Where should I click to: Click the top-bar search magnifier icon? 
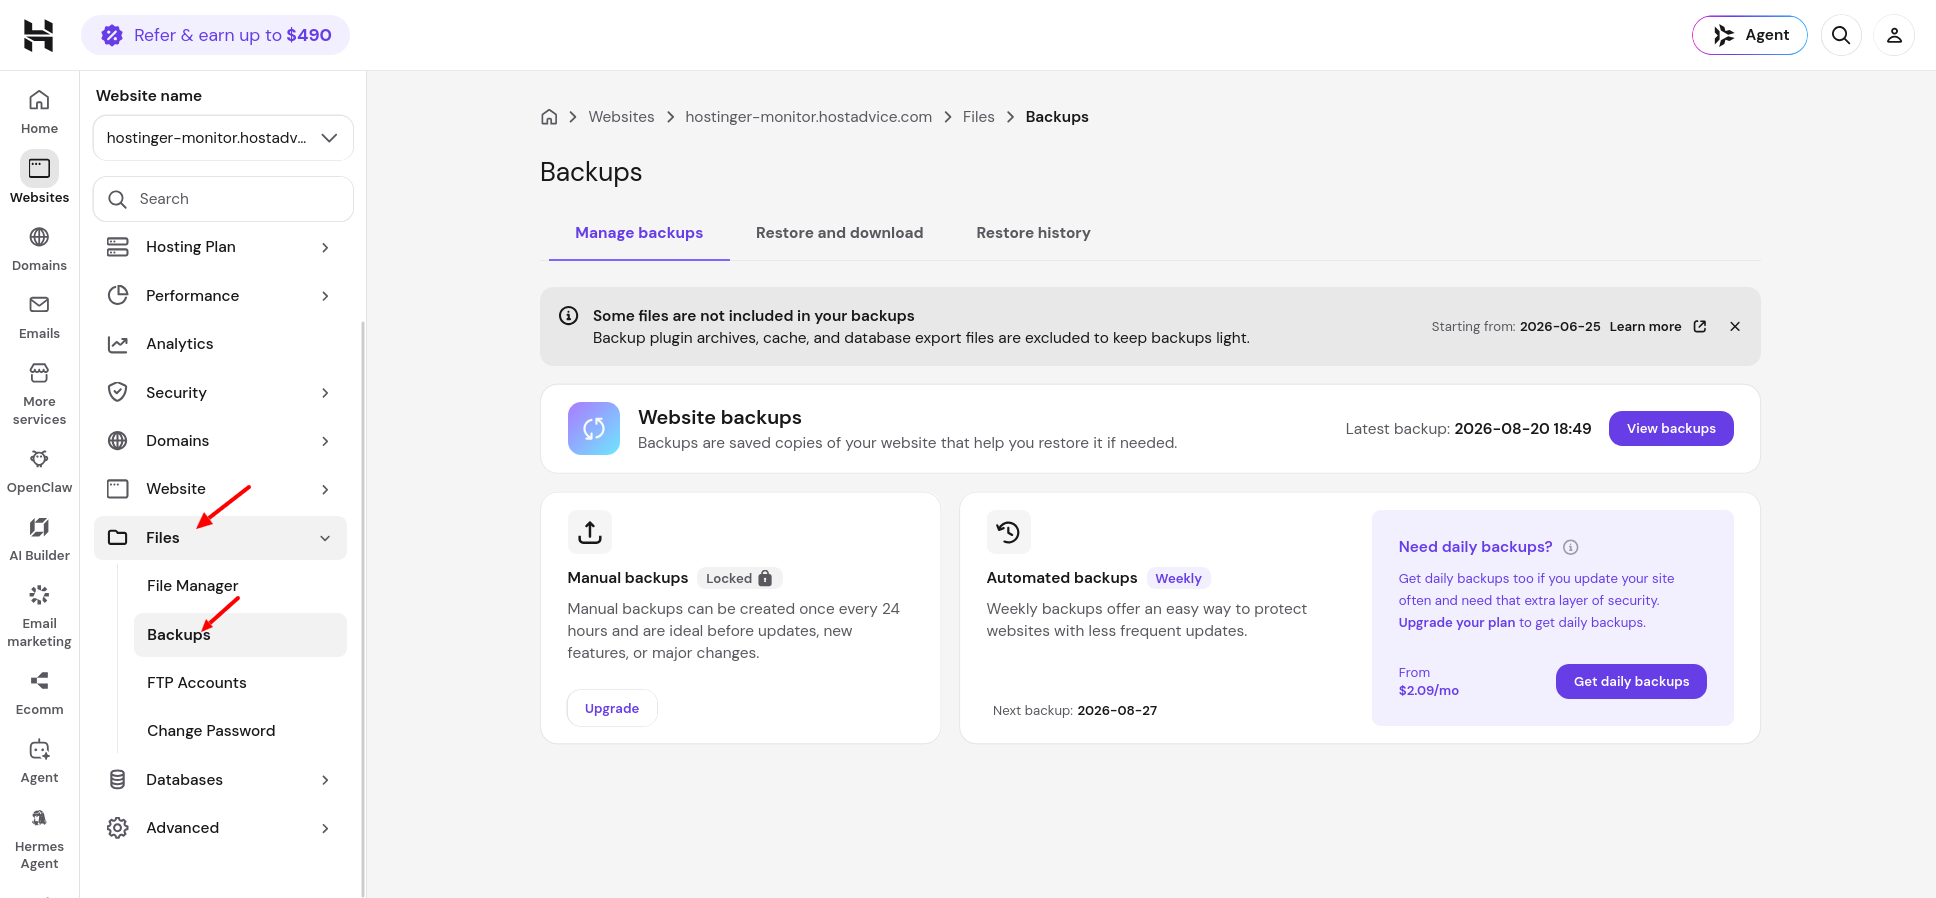pyautogui.click(x=1841, y=35)
